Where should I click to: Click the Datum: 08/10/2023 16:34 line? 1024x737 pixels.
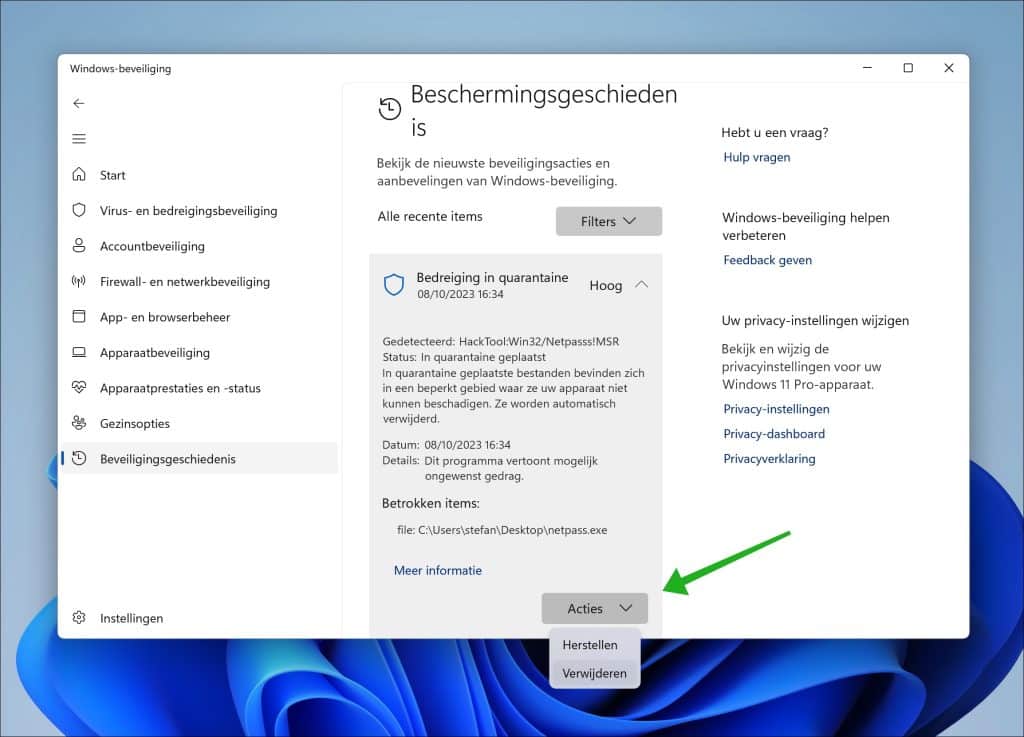[x=447, y=445]
